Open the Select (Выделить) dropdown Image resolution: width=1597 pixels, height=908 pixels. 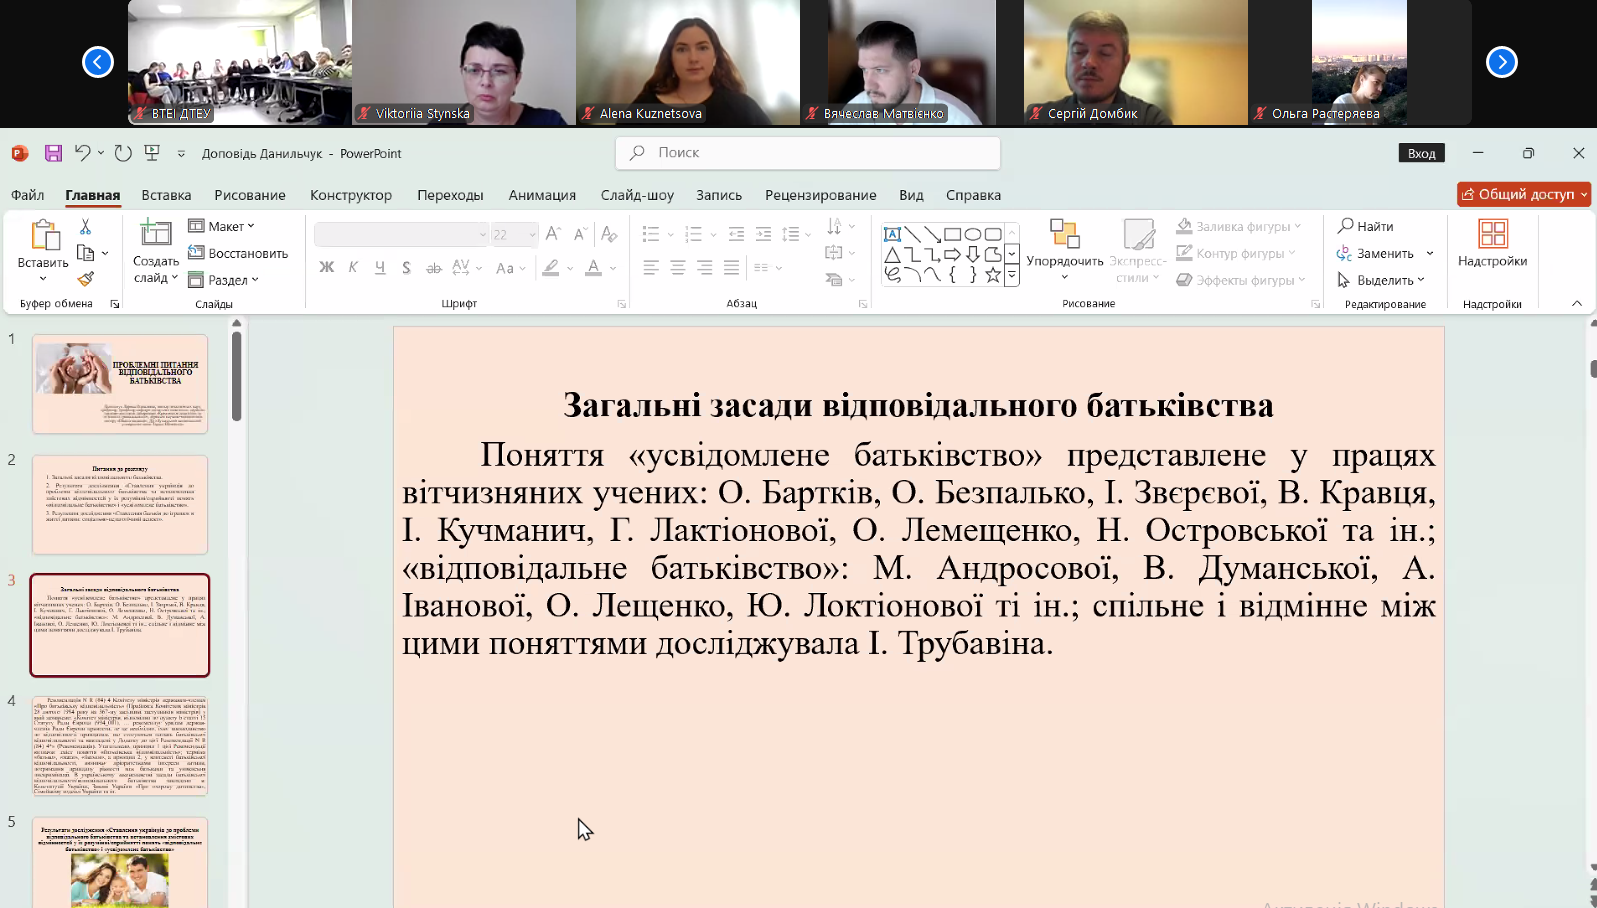tap(1381, 280)
